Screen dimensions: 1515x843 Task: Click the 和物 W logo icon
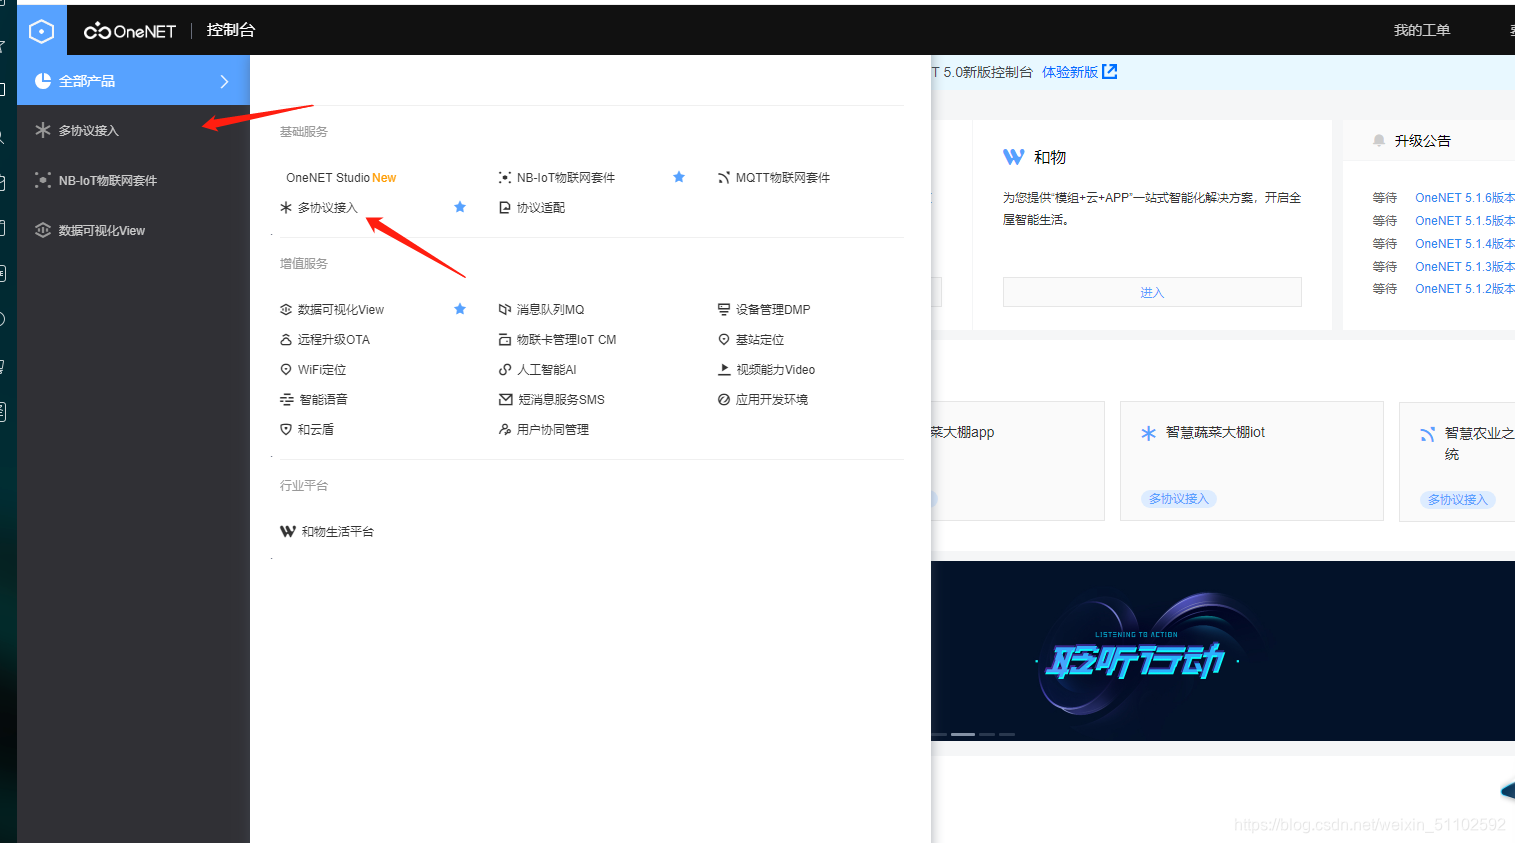tap(1014, 157)
